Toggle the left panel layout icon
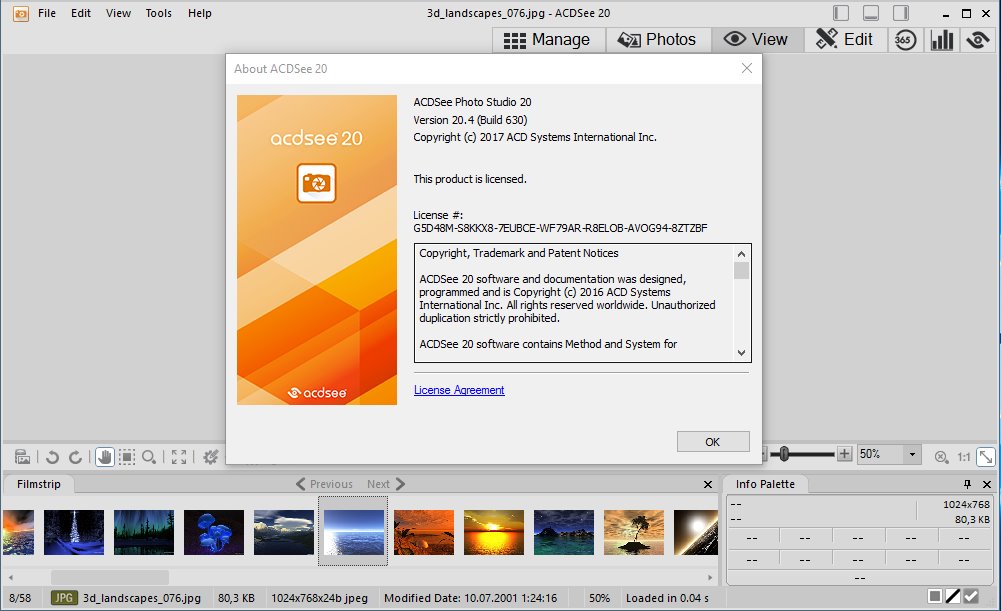This screenshot has width=1001, height=611. click(x=841, y=13)
